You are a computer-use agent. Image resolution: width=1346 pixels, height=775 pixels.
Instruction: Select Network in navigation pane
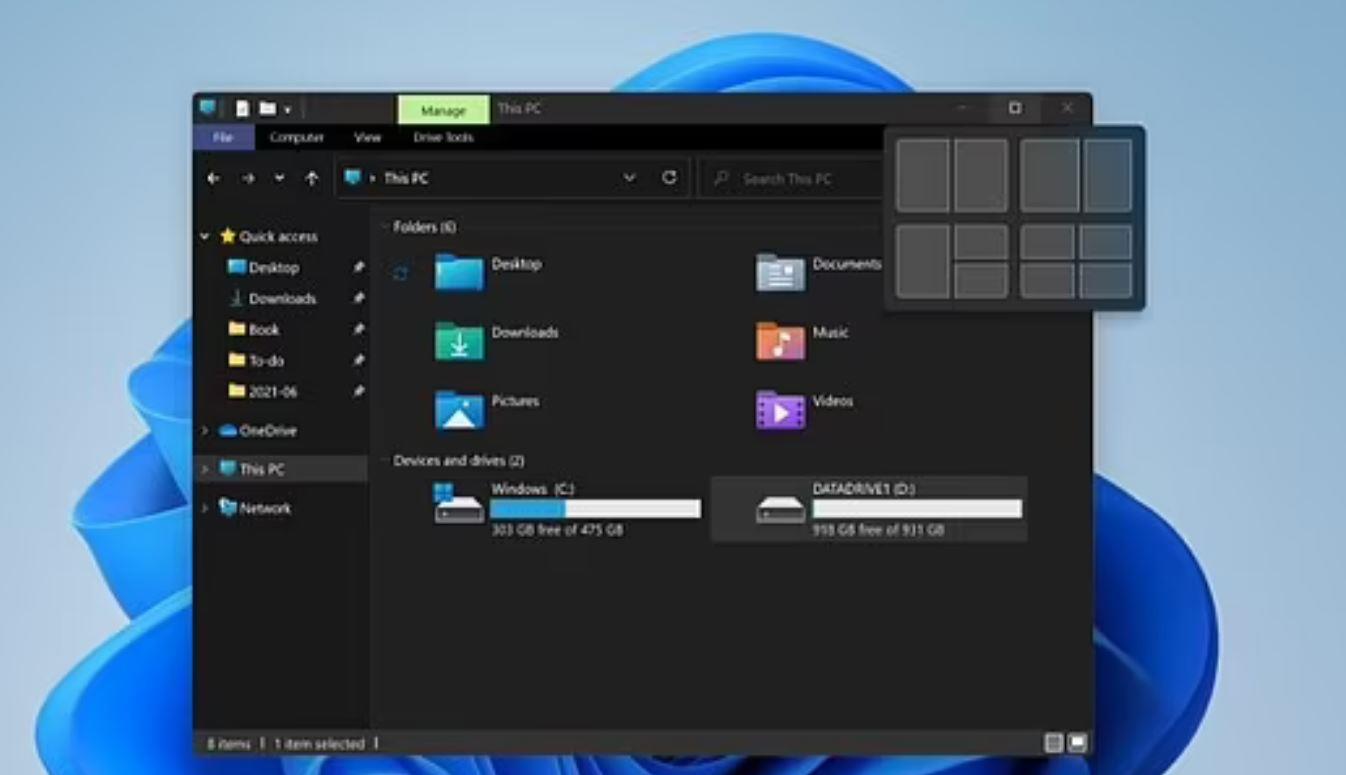click(x=255, y=508)
